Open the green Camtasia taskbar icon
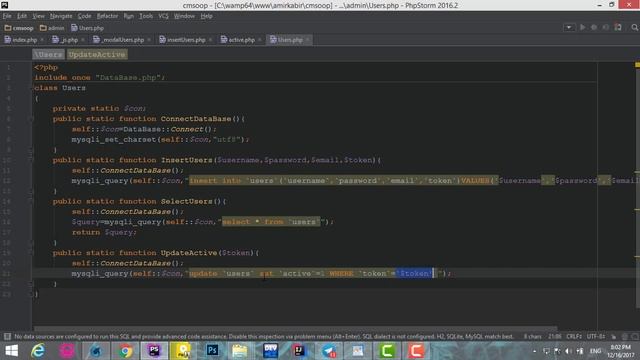Screen dimensions: 640x360 point(387,351)
